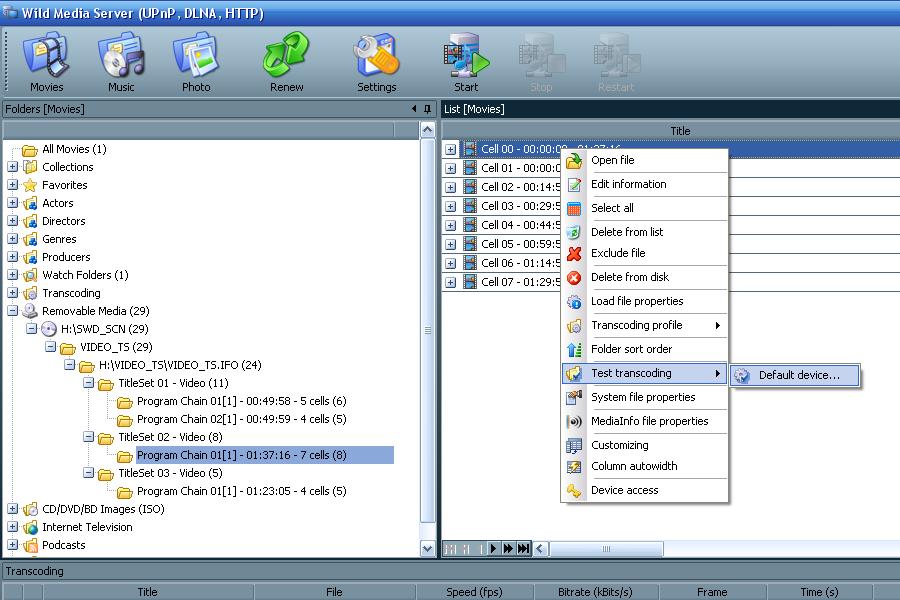
Task: Click the skip-to-end playback button
Action: (x=523, y=549)
